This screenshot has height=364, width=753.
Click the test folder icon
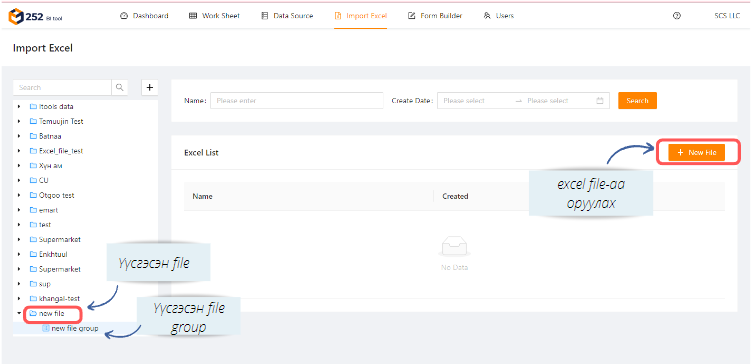(33, 225)
